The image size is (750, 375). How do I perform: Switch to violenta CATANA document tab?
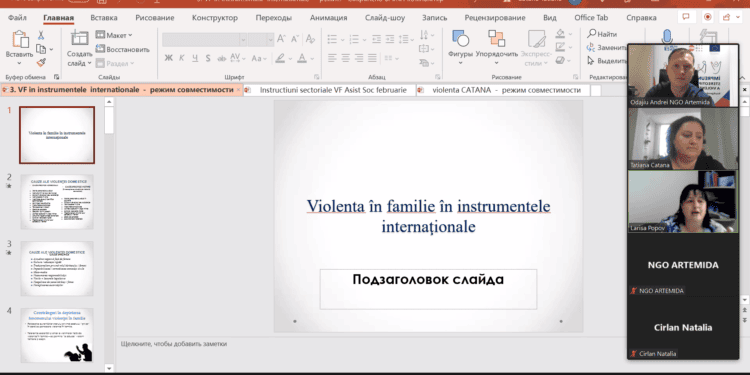tap(503, 90)
